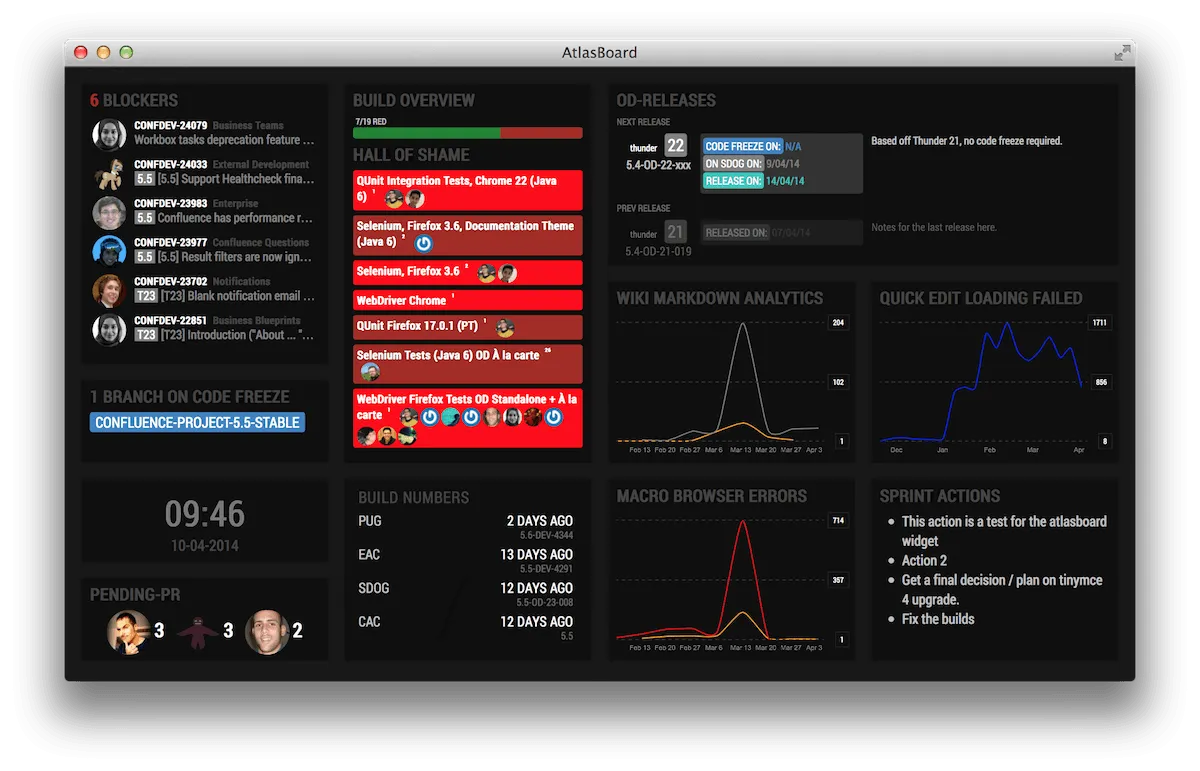The width and height of the screenshot is (1200, 771).
Task: Click the thunder 22 release badge
Action: click(676, 146)
